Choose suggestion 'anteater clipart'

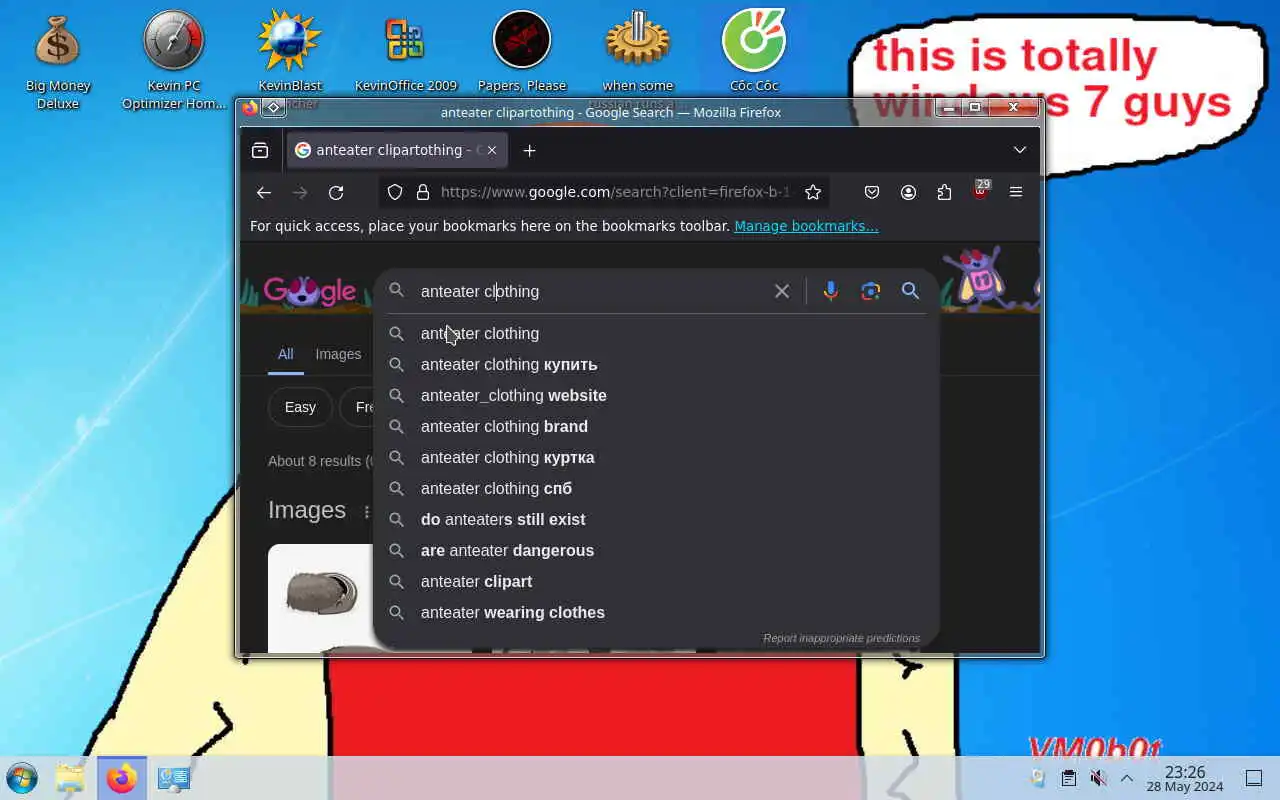point(656,581)
